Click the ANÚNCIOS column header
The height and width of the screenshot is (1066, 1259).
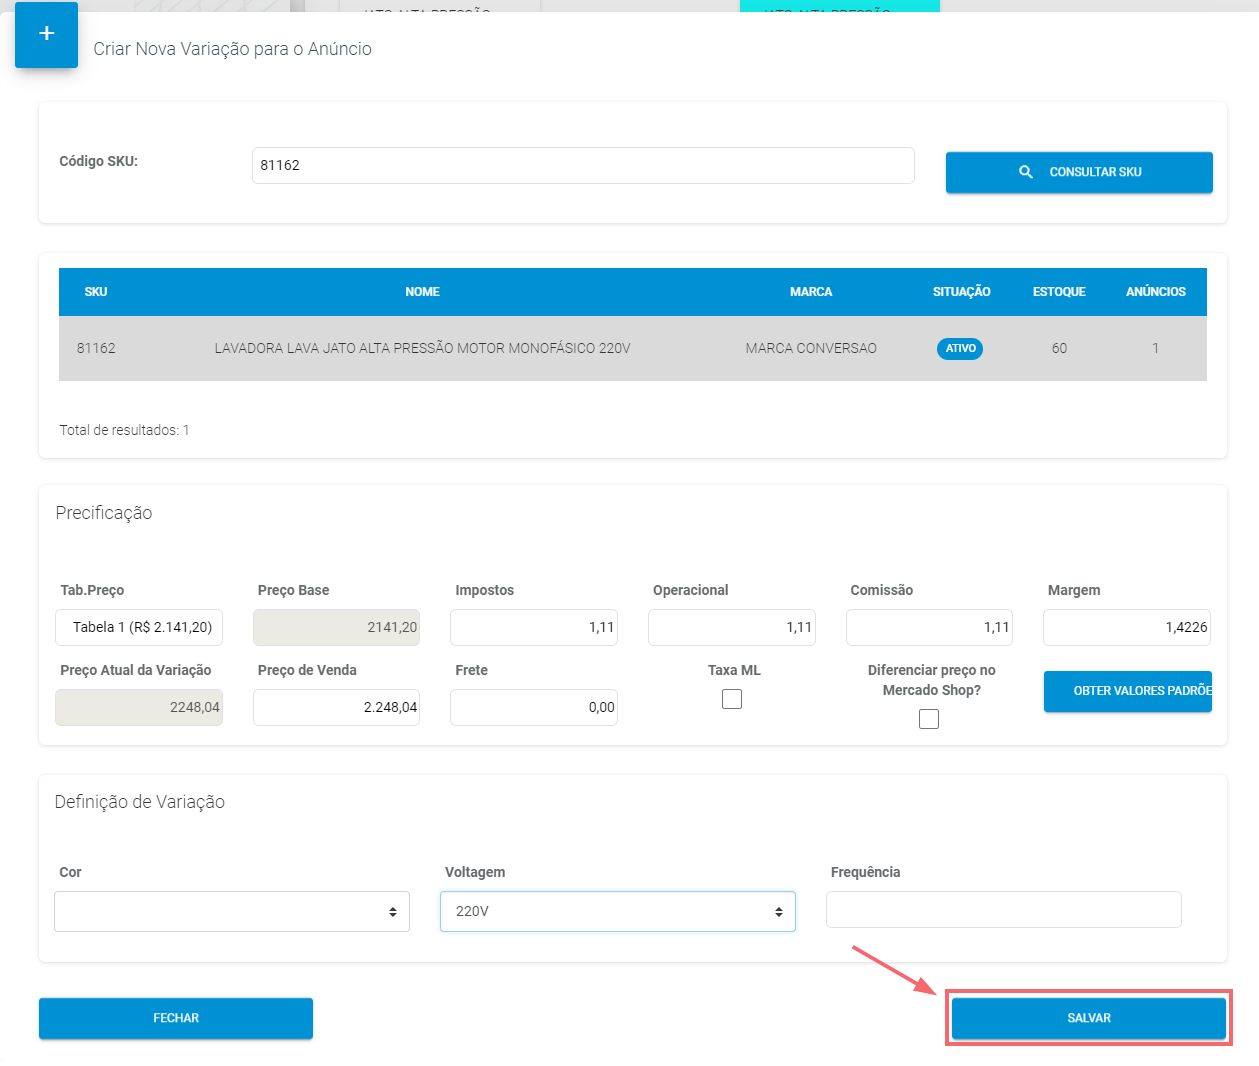pos(1156,292)
